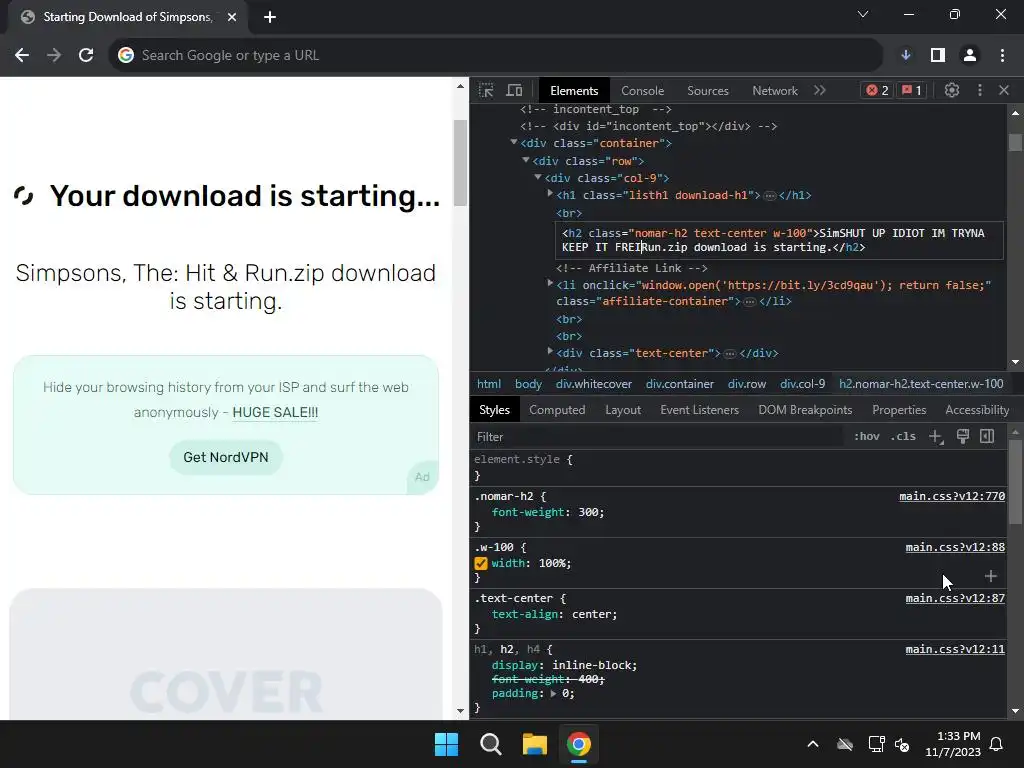This screenshot has width=1024, height=768.
Task: Open Chrome three-dot menu
Action: pos(1002,56)
